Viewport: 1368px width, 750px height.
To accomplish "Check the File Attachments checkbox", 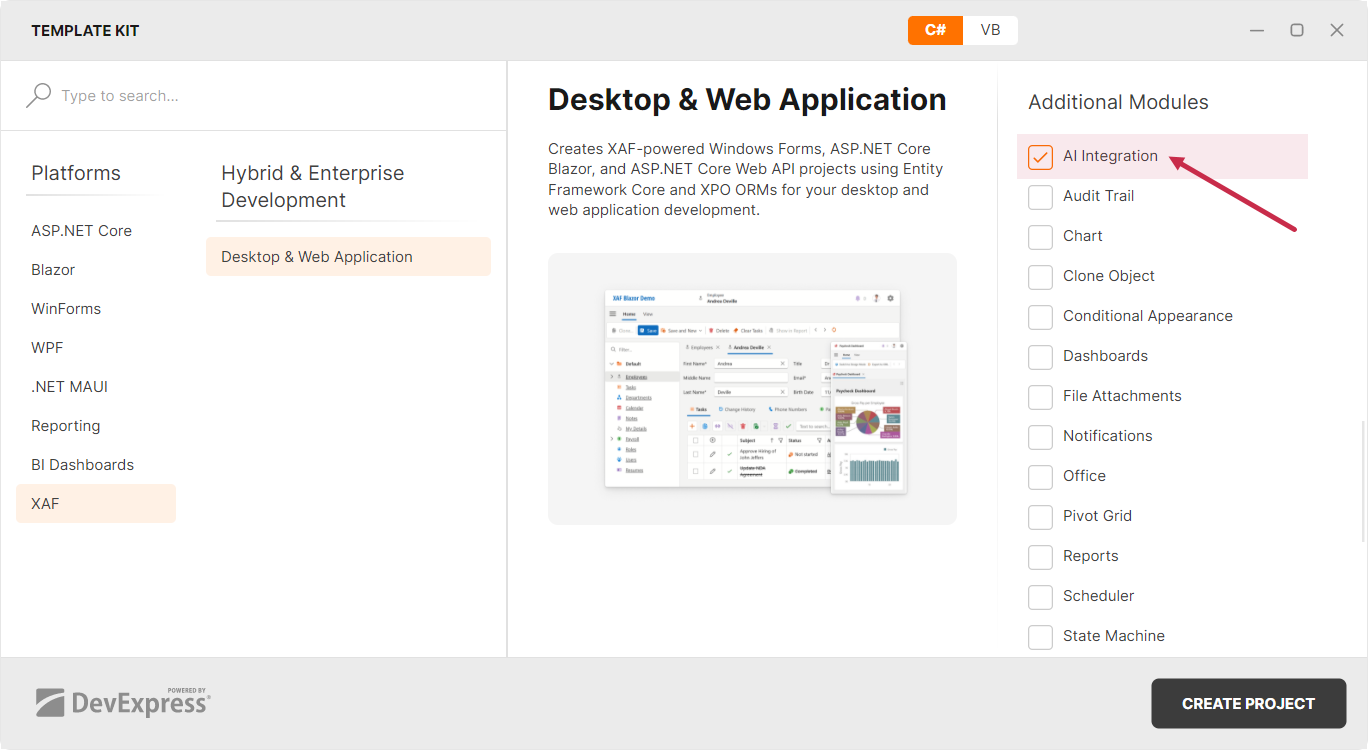I will [1041, 397].
